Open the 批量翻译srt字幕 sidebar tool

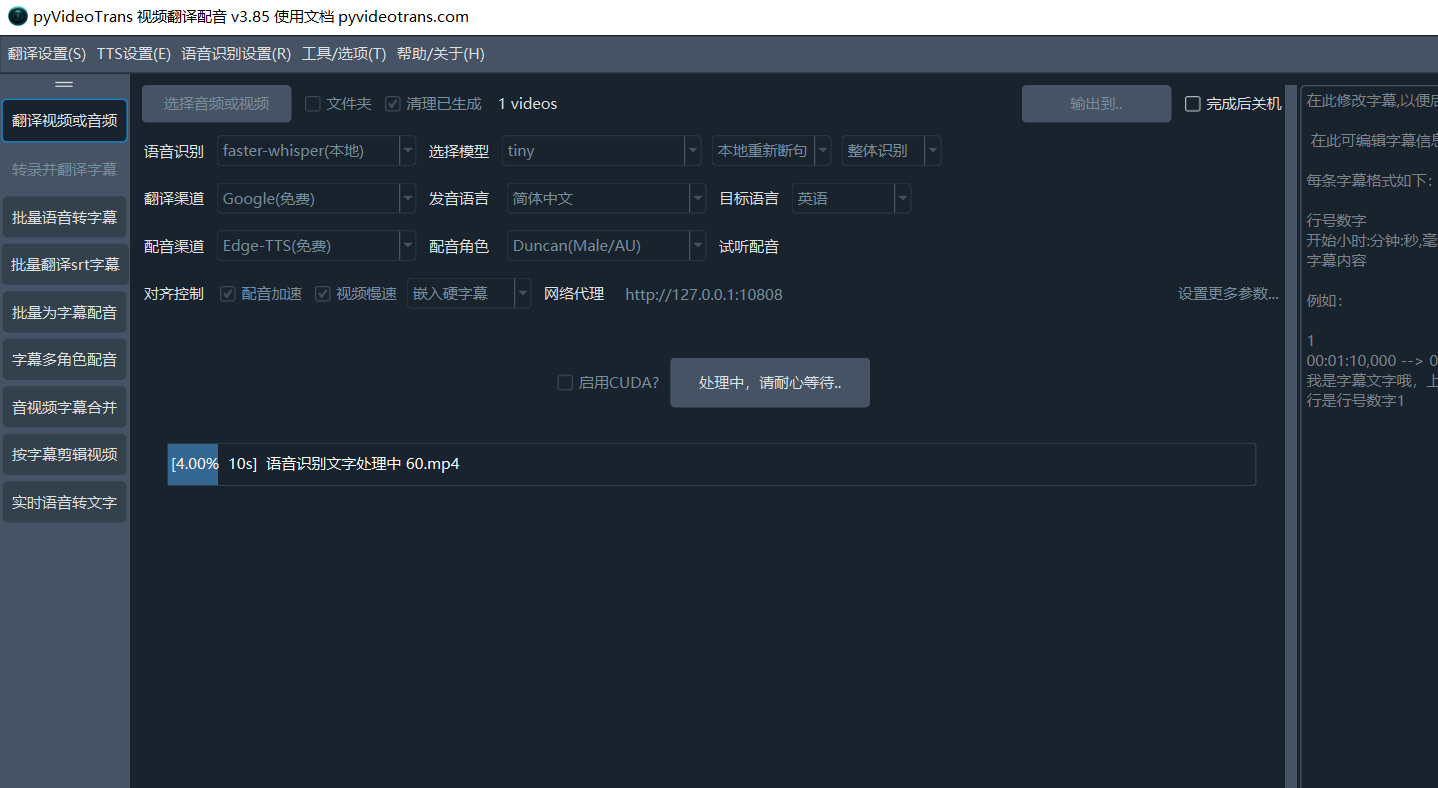point(64,265)
